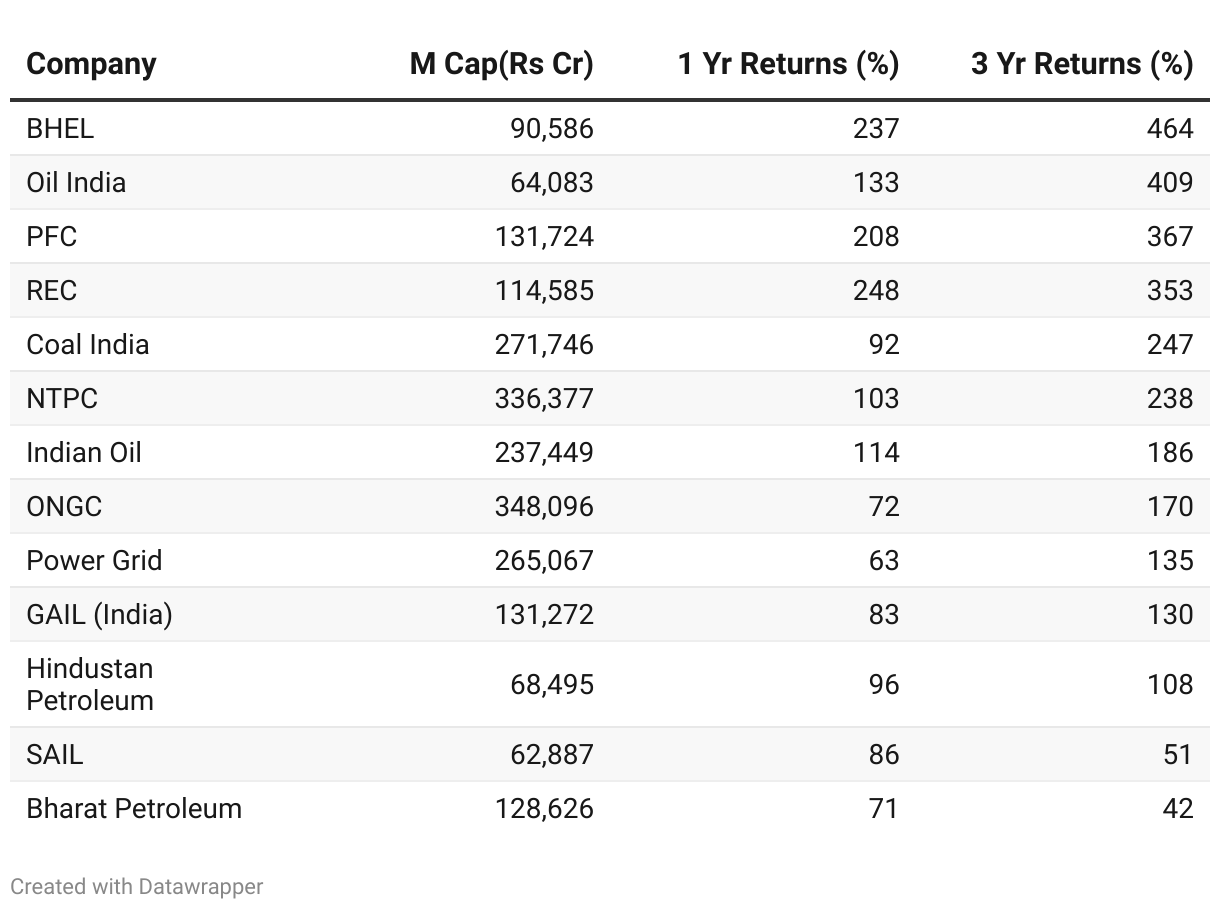Click the 1 Yr Returns (%) header
This screenshot has height=910, width=1220.
[x=788, y=64]
